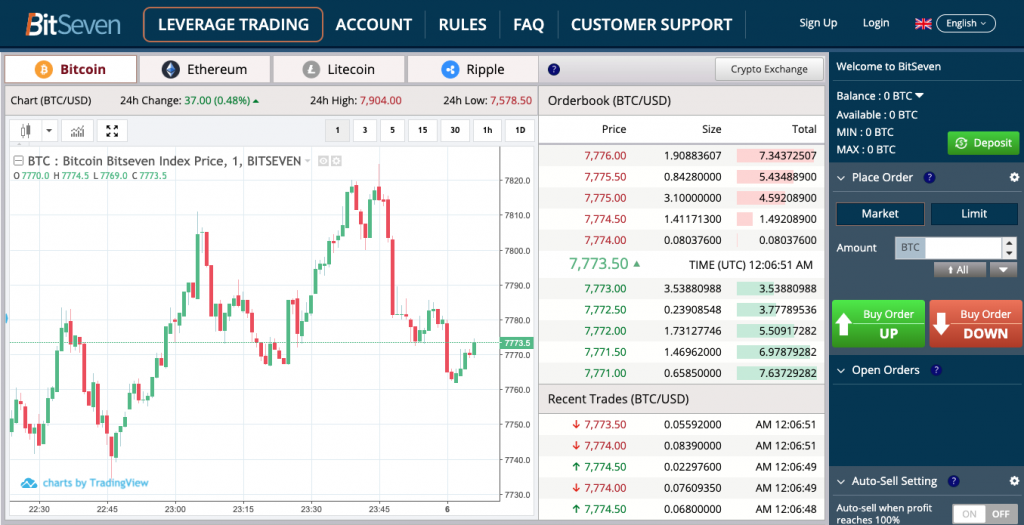The image size is (1024, 525).
Task: Open the help icon beside Ripple tab
Action: (x=554, y=69)
